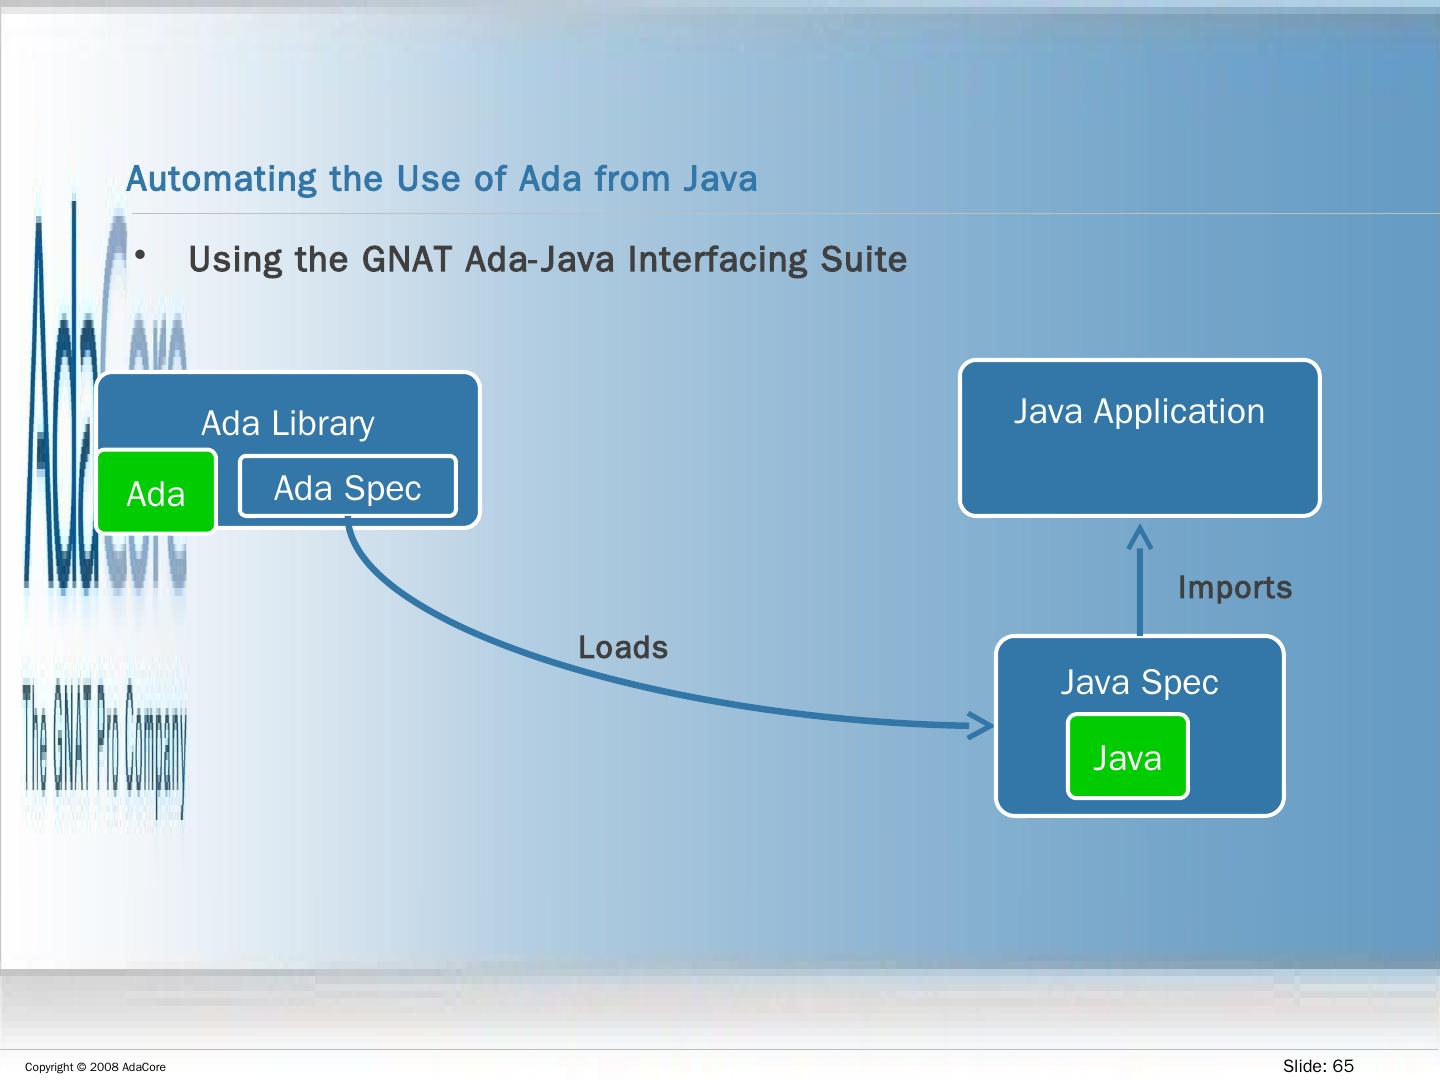The width and height of the screenshot is (1440, 1080).
Task: Click the "Ada Library" box label
Action: coord(288,423)
